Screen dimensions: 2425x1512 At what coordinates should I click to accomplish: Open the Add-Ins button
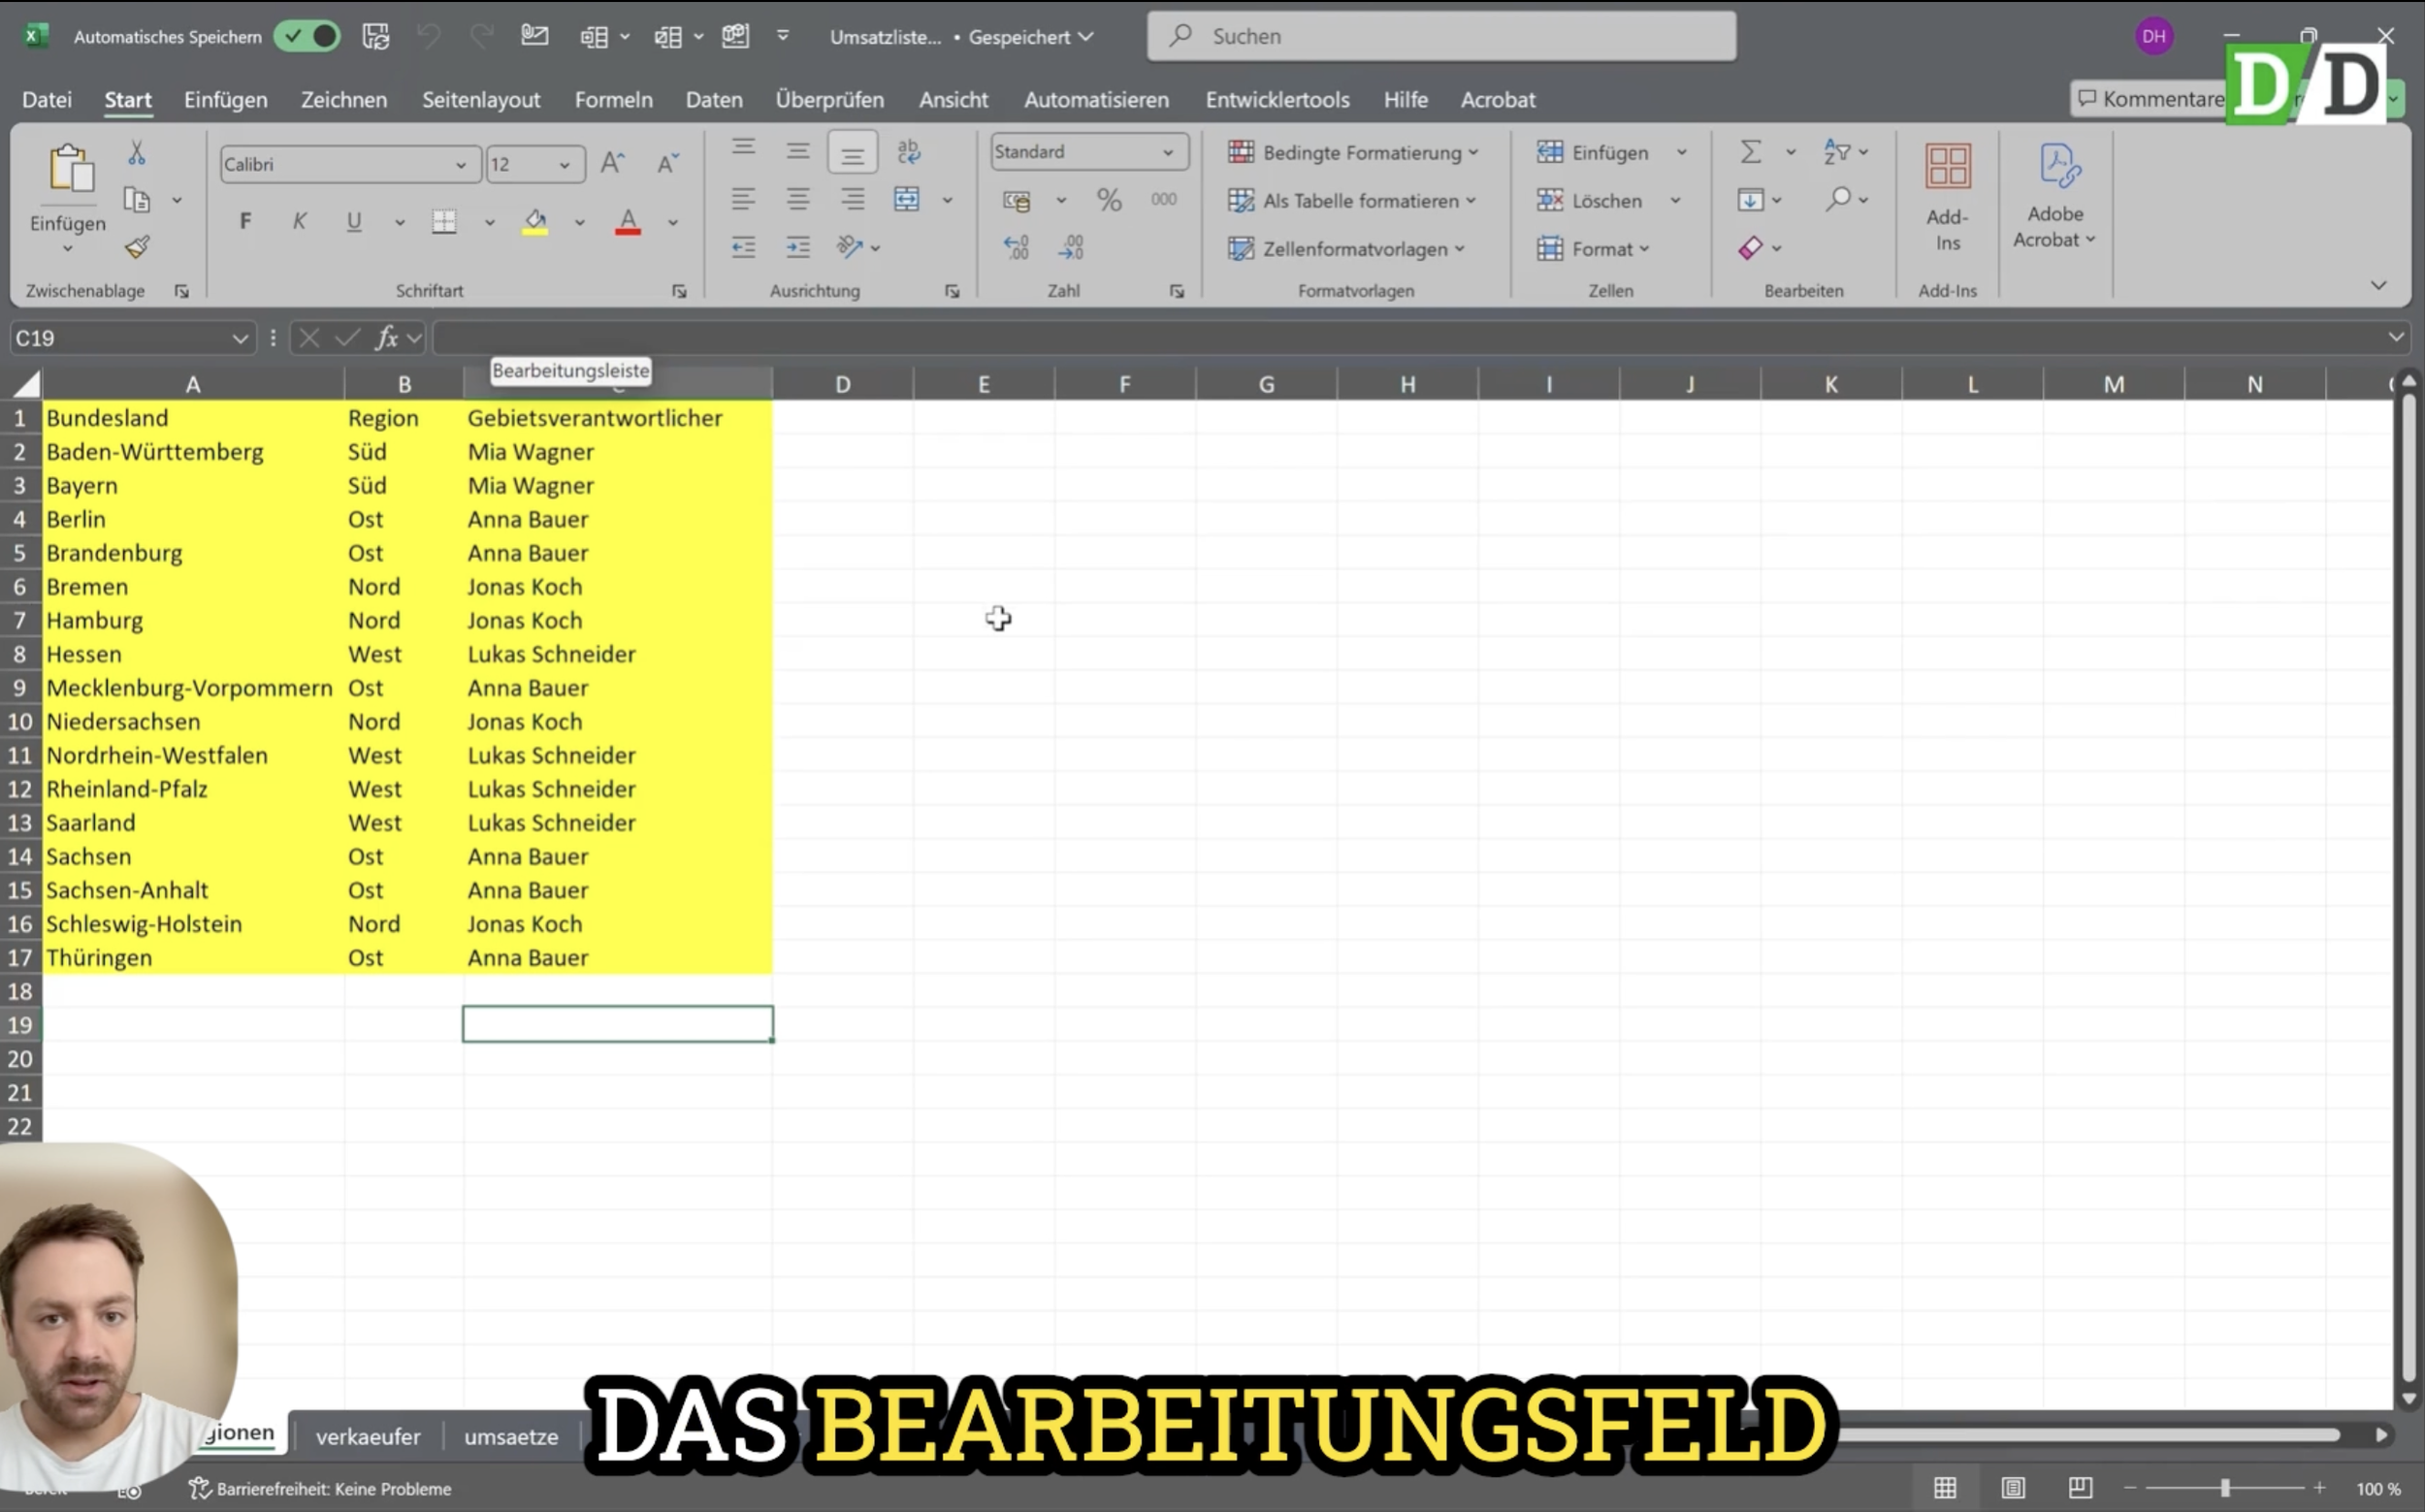tap(1946, 197)
